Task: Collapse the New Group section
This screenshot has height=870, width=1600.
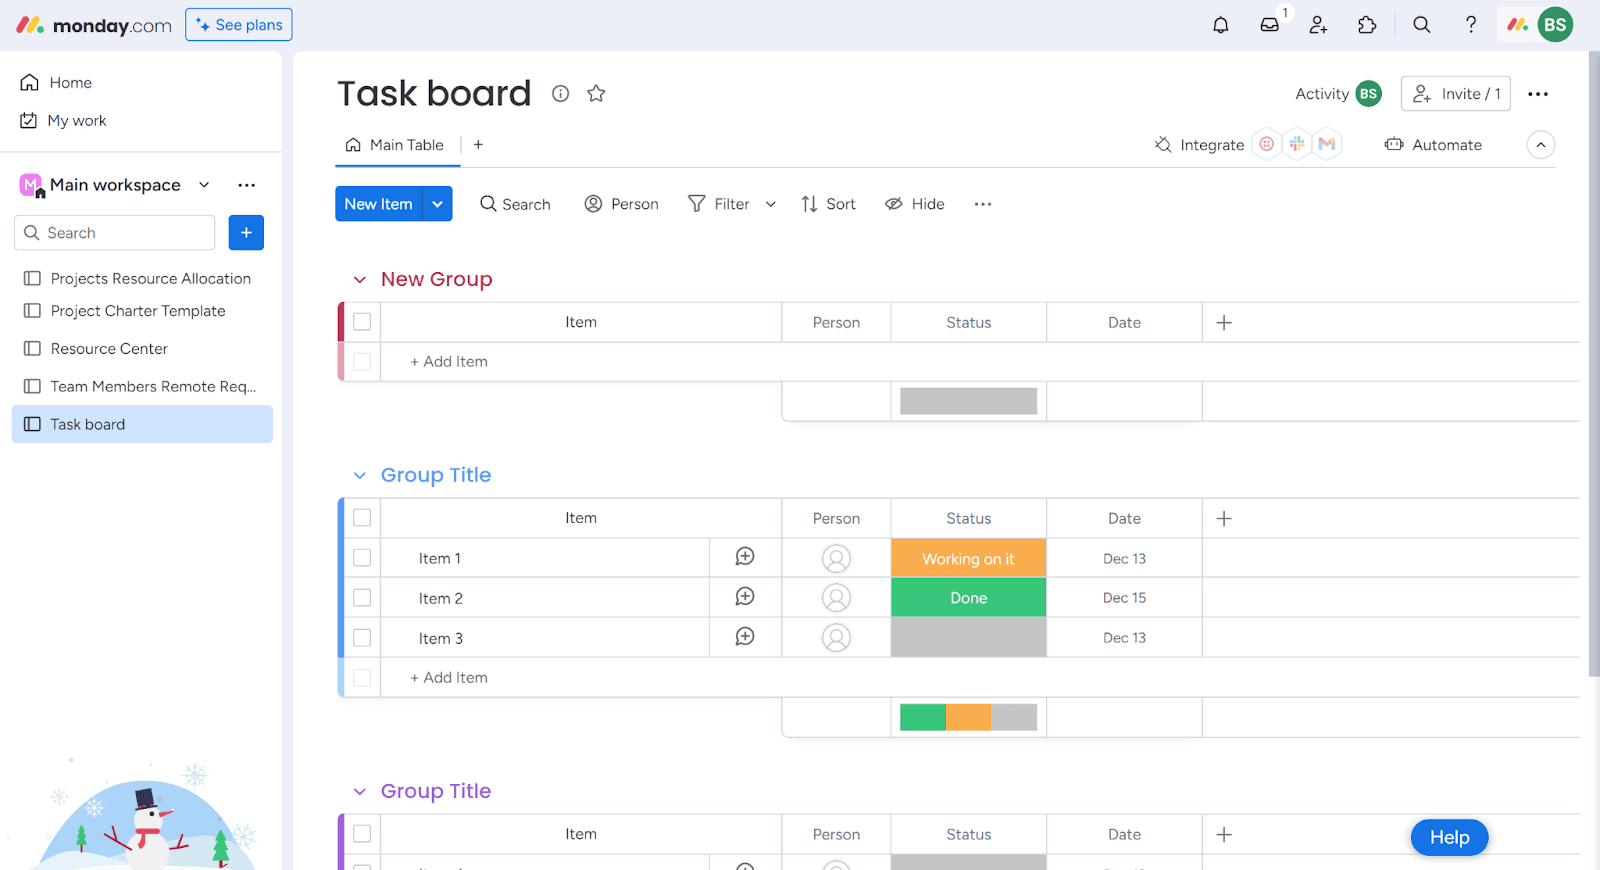Action: click(360, 280)
